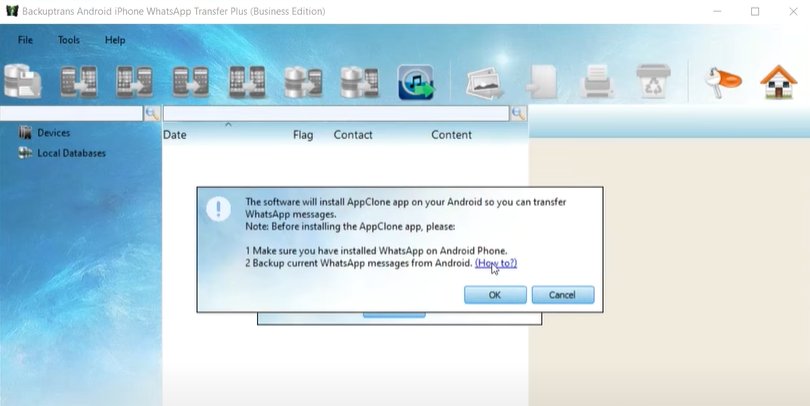Select Local Databases in the left tree

click(71, 153)
